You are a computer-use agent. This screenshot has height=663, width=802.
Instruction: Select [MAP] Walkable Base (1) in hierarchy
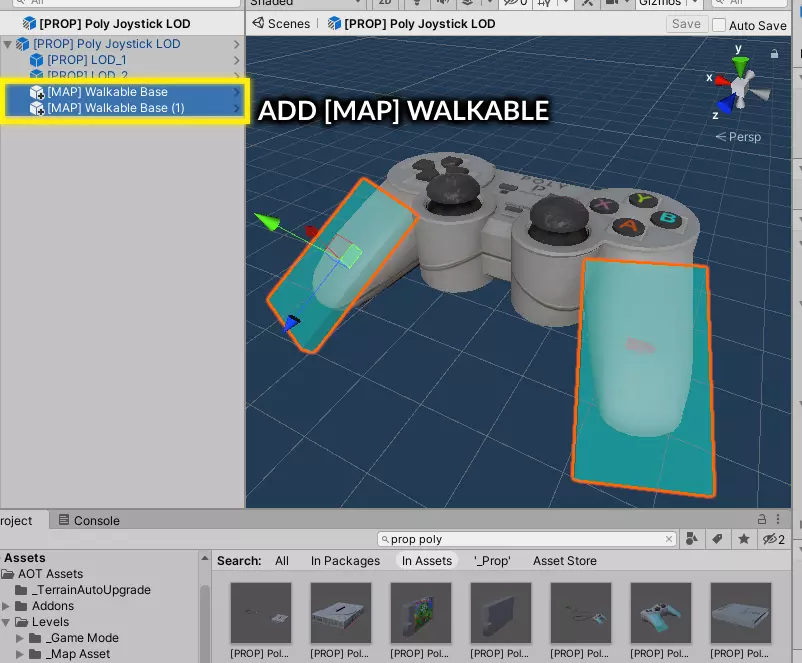(x=116, y=108)
